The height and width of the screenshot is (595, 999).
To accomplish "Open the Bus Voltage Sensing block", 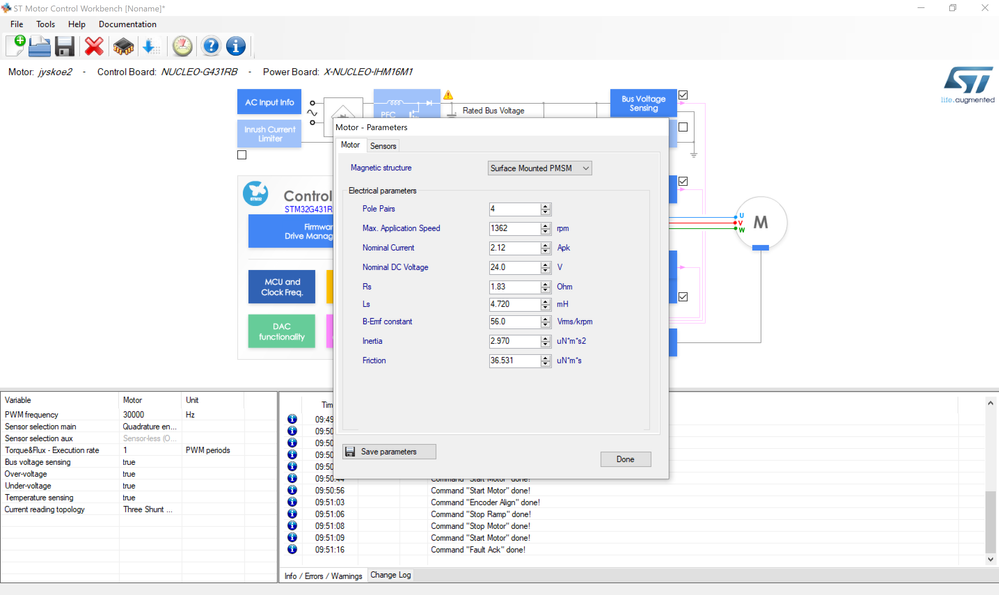I will point(643,103).
